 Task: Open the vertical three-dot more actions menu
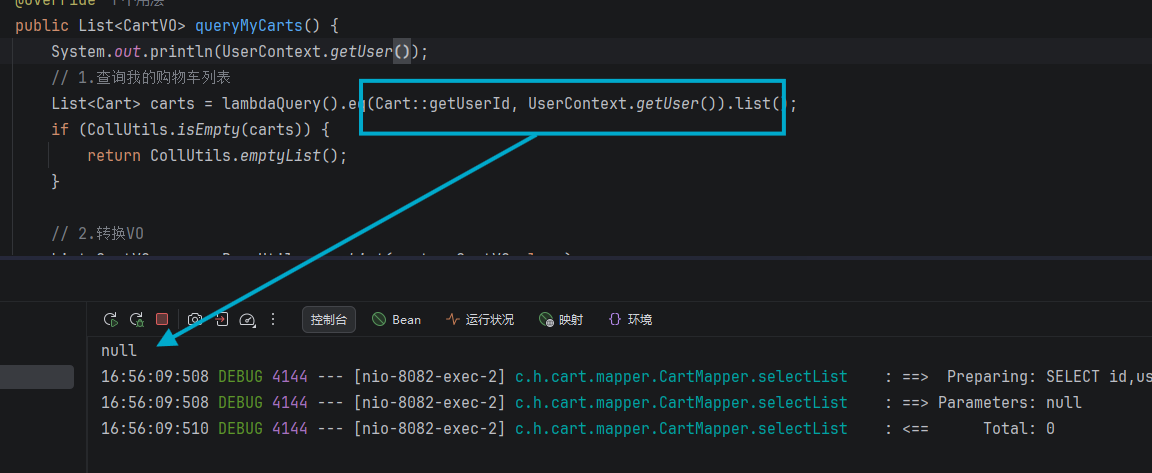[273, 319]
